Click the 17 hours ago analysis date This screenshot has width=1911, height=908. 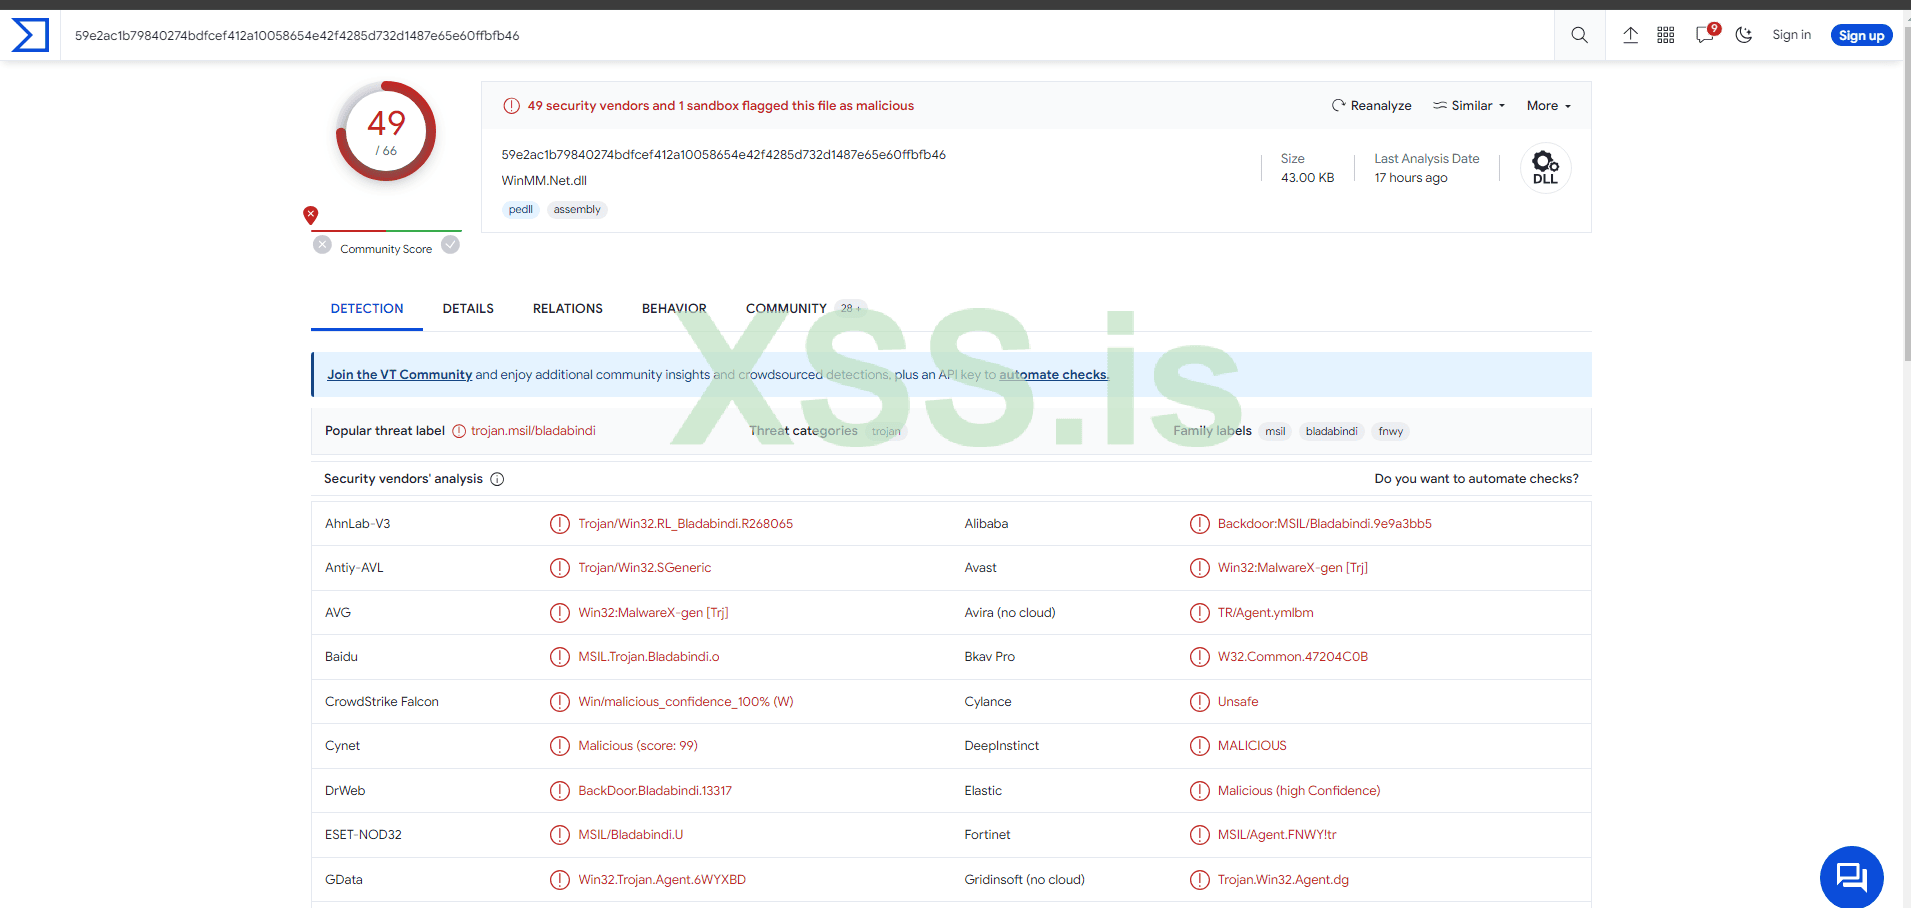1411,178
